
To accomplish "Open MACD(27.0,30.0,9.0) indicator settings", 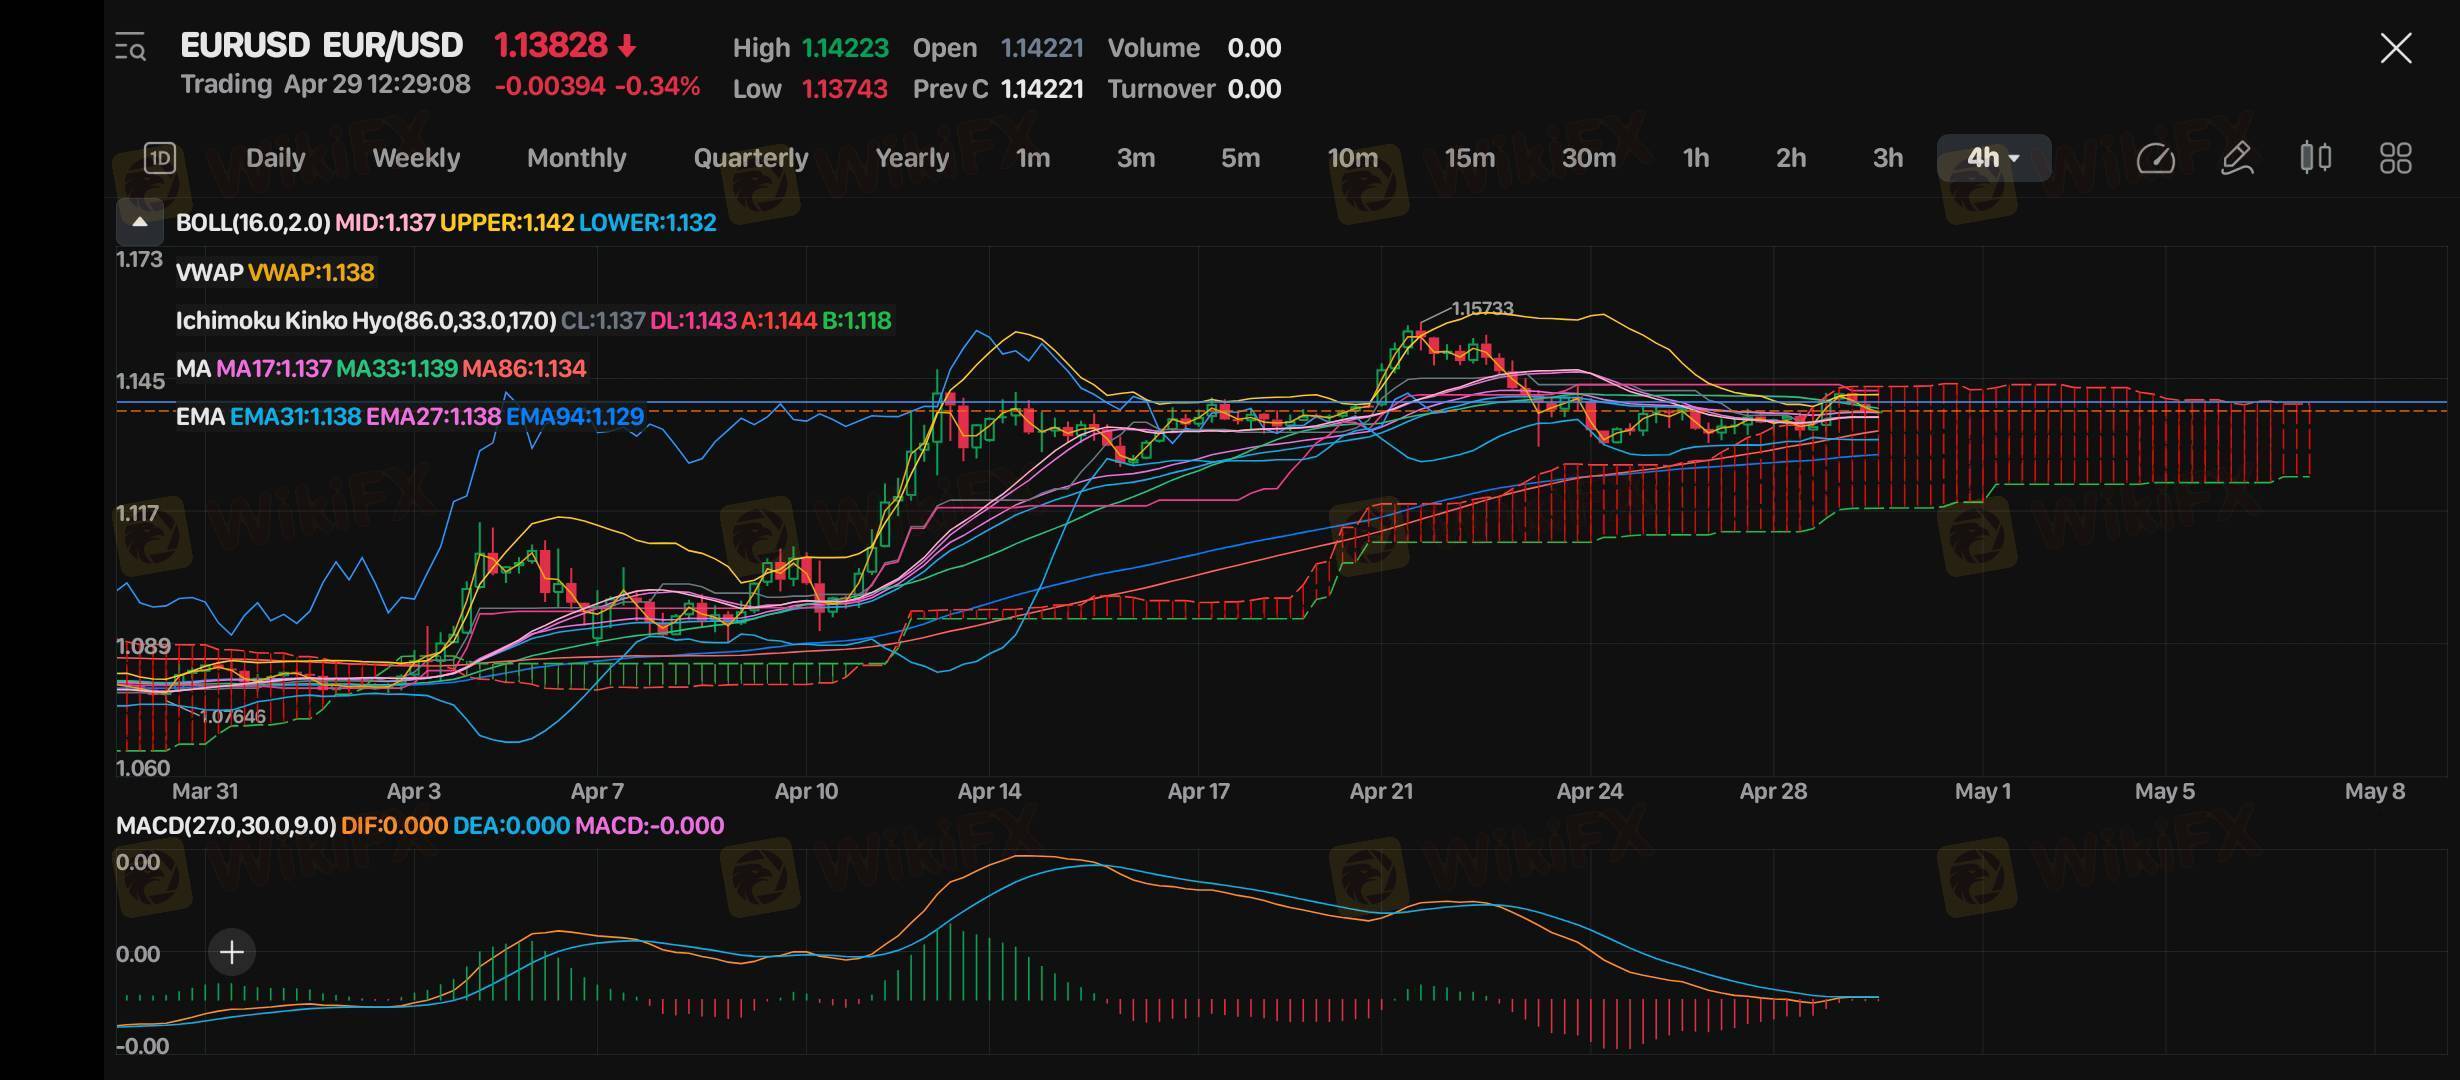I will click(x=226, y=826).
